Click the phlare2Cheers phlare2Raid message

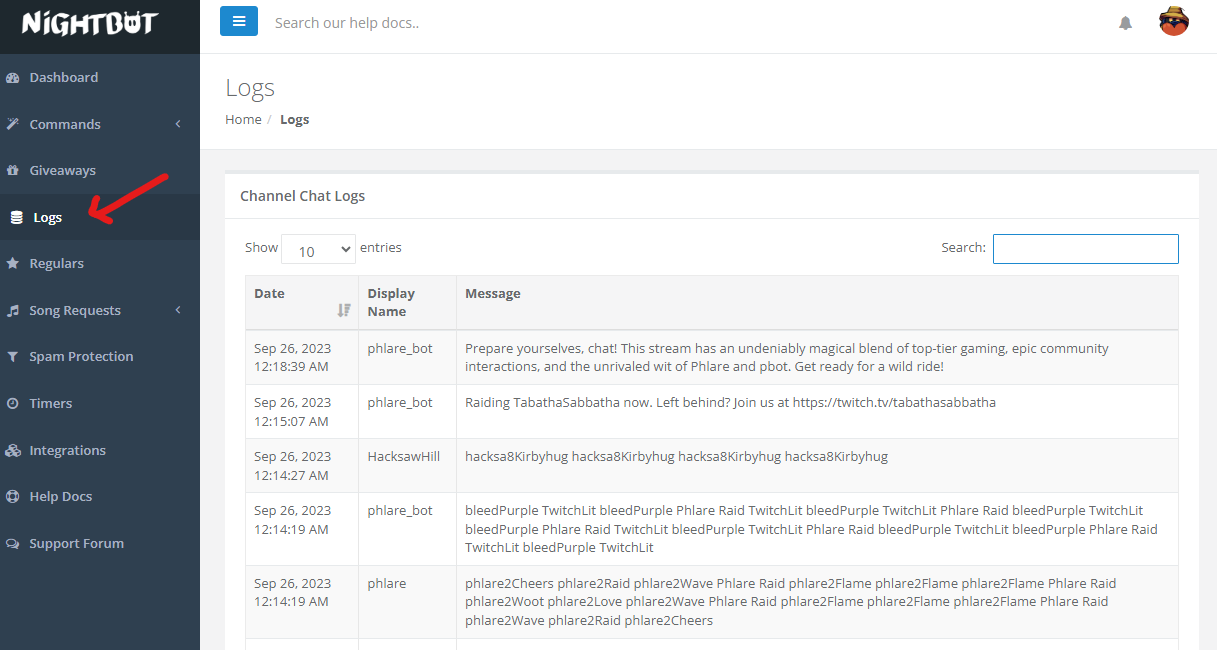pyautogui.click(x=790, y=602)
